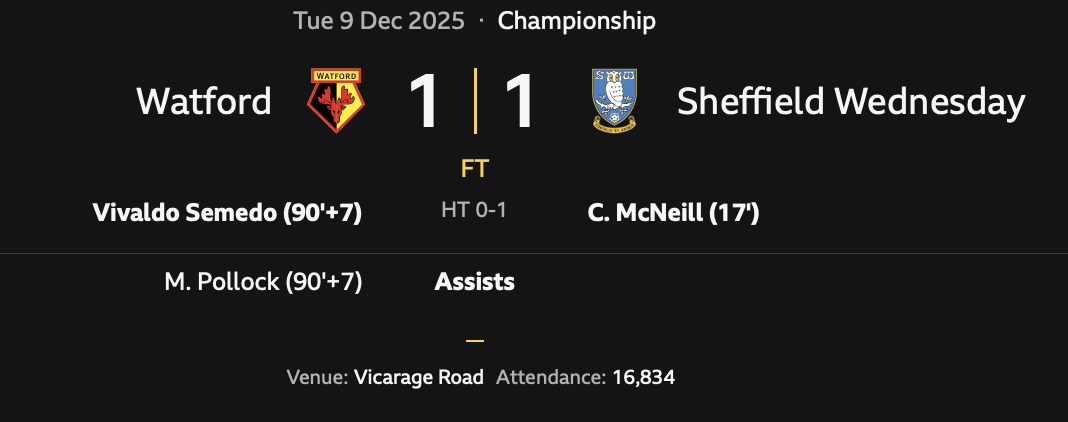Click the yellow FT status label
This screenshot has height=422, width=1068.
[x=475, y=169]
